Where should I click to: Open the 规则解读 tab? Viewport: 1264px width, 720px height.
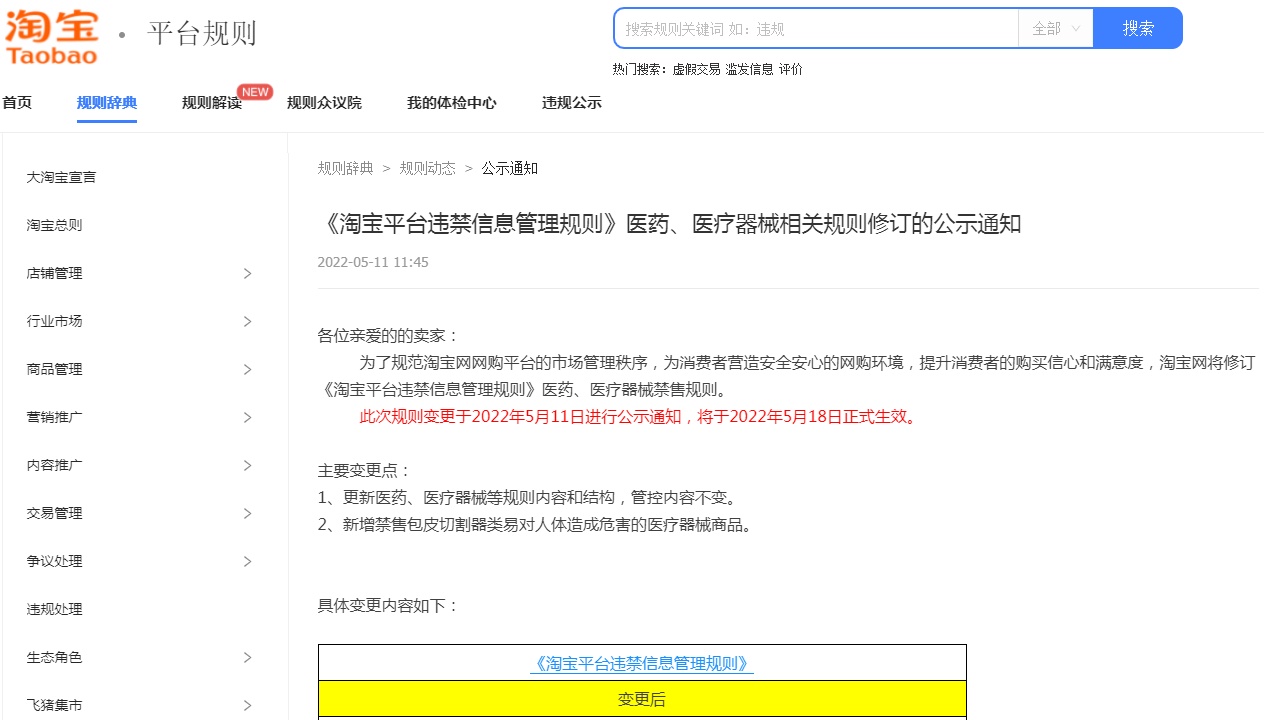click(212, 102)
